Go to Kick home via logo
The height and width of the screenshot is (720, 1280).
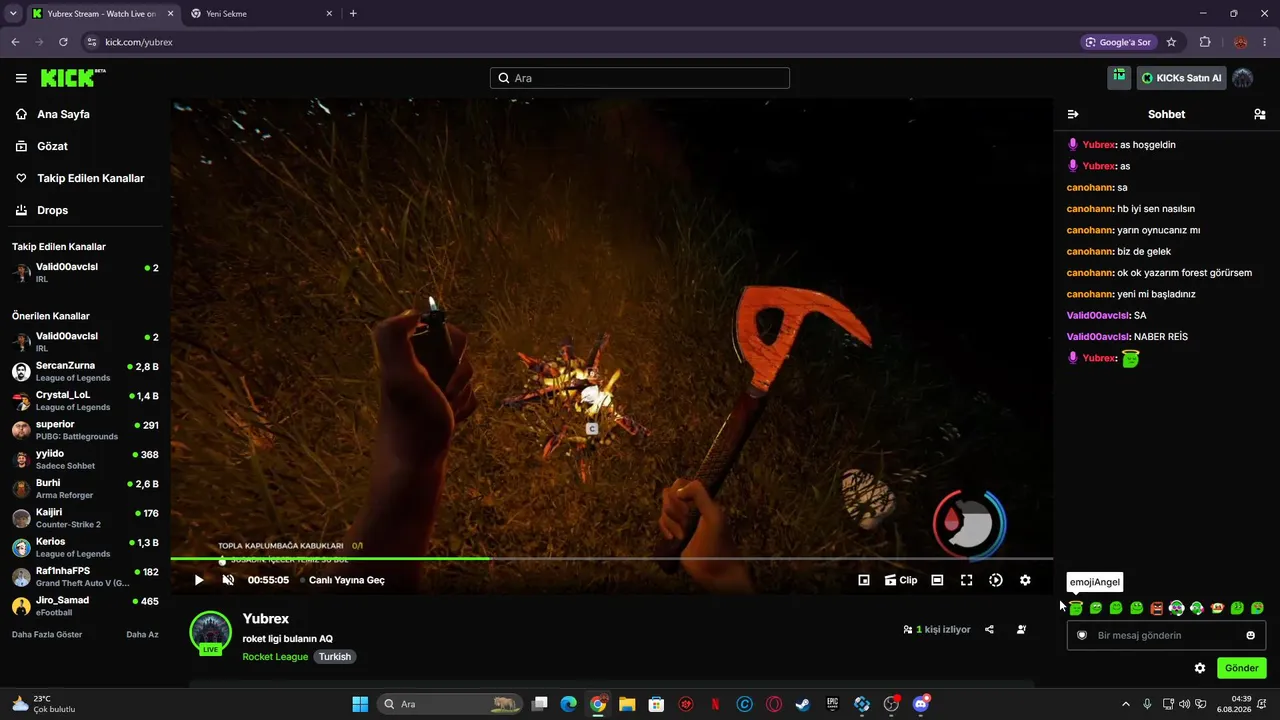(72, 78)
